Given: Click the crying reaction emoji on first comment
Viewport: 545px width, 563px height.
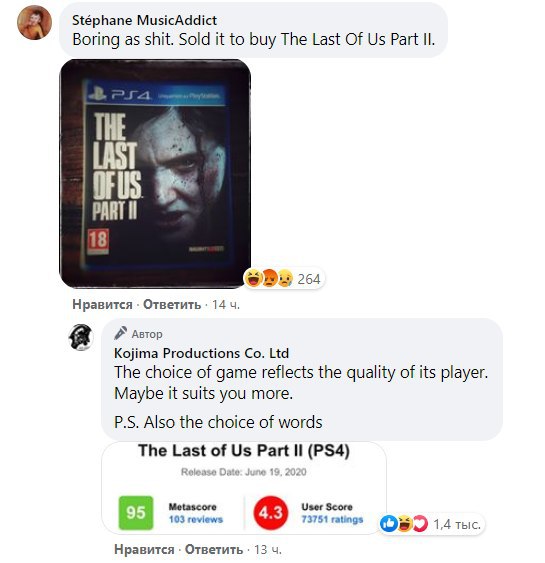Looking at the screenshot, I should tap(285, 278).
